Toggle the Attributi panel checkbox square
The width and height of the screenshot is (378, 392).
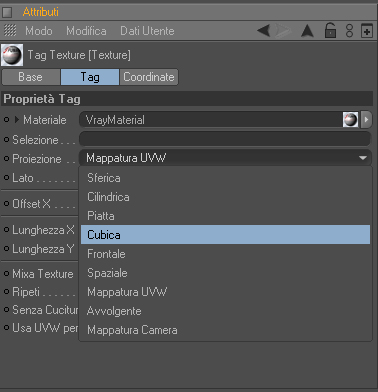point(7,12)
